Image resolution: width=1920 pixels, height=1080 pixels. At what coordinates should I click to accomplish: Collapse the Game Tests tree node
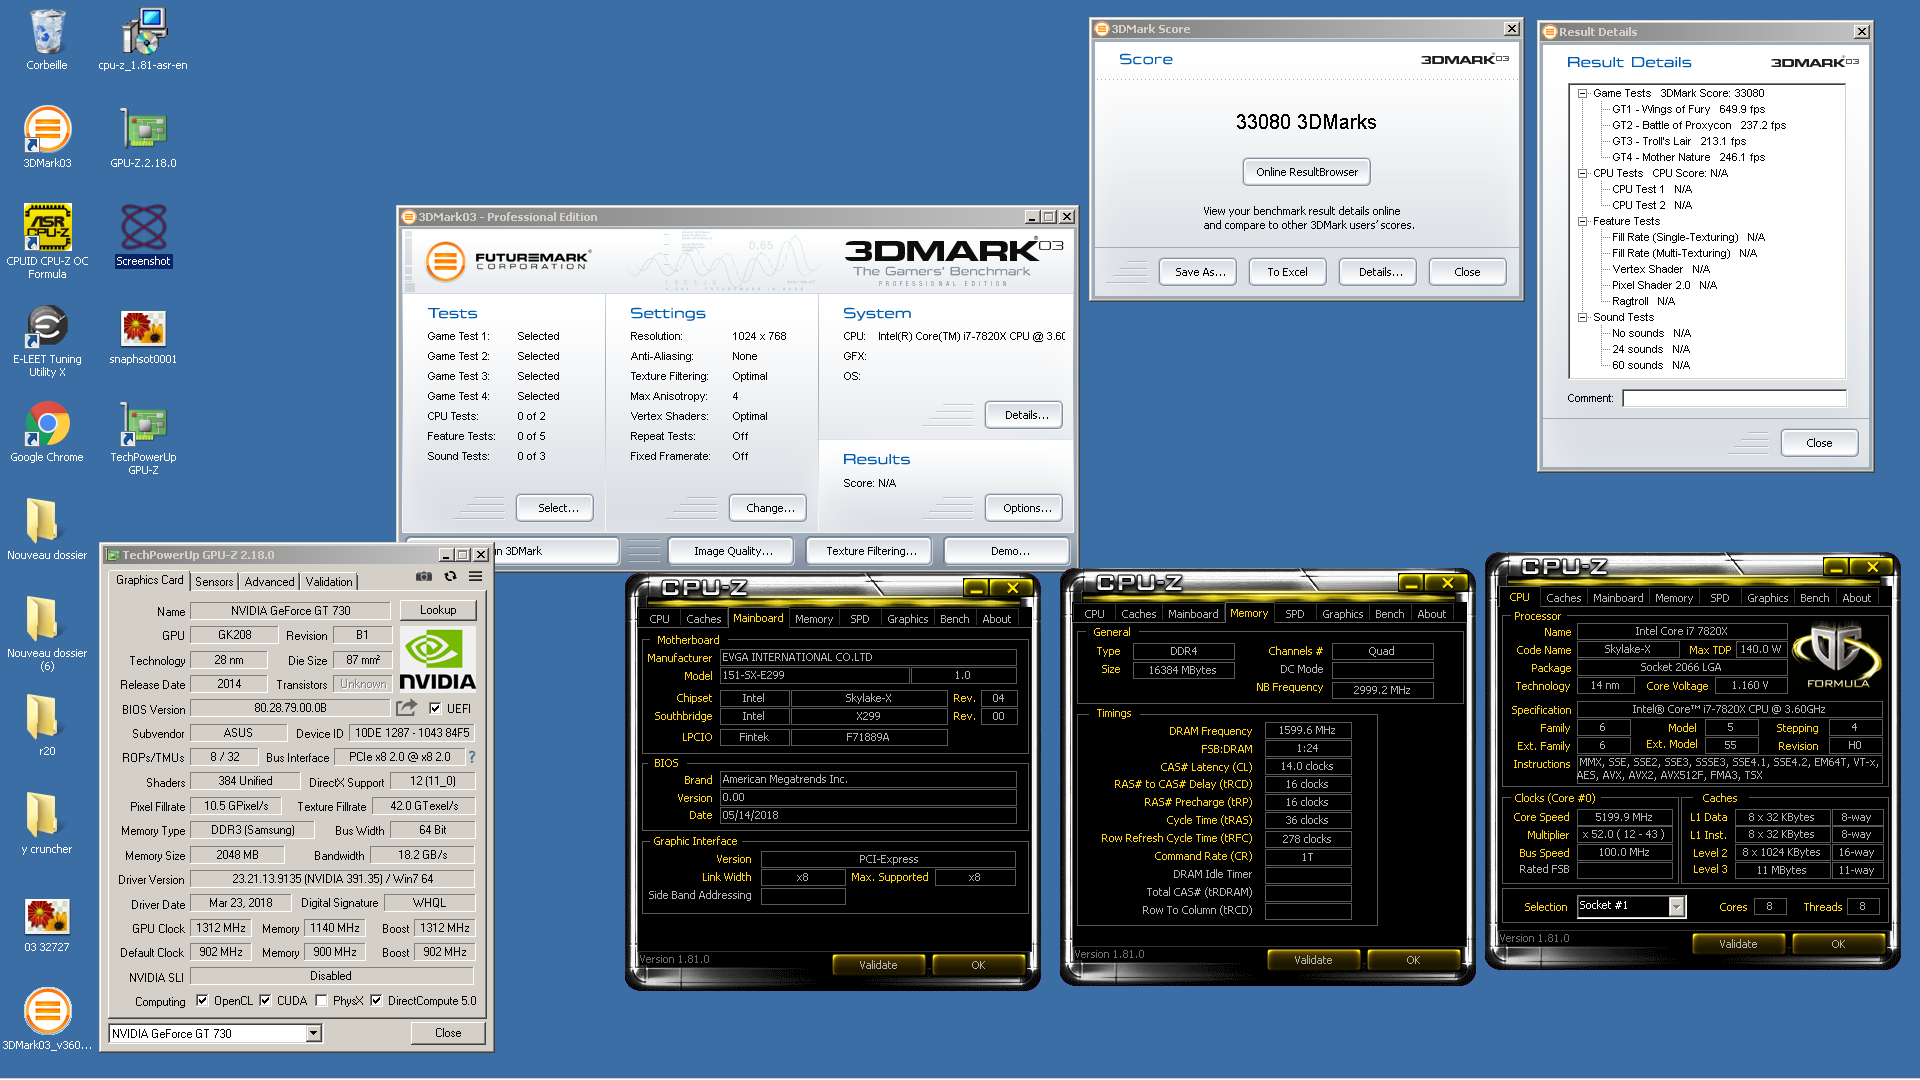point(1582,93)
